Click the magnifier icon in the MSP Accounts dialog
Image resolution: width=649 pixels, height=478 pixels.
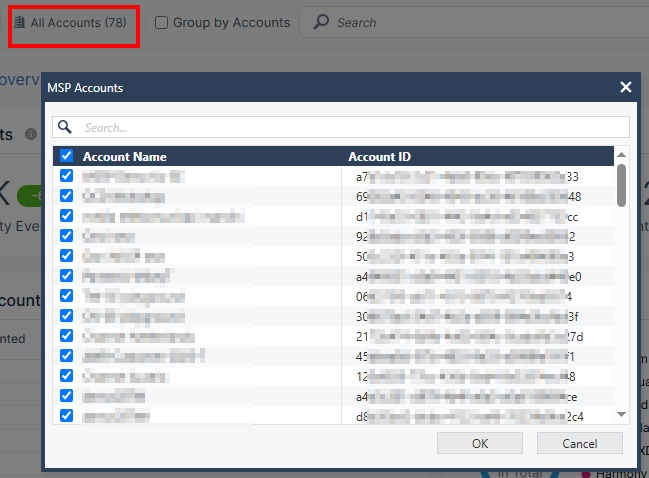coord(65,127)
